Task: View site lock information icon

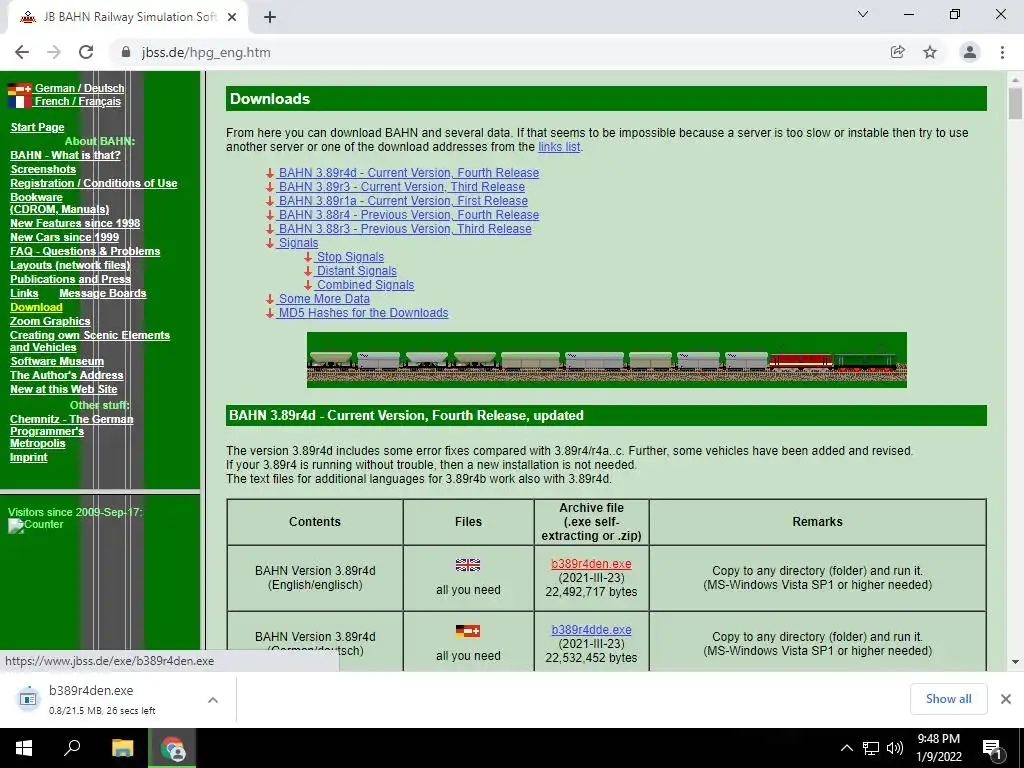Action: 127,52
